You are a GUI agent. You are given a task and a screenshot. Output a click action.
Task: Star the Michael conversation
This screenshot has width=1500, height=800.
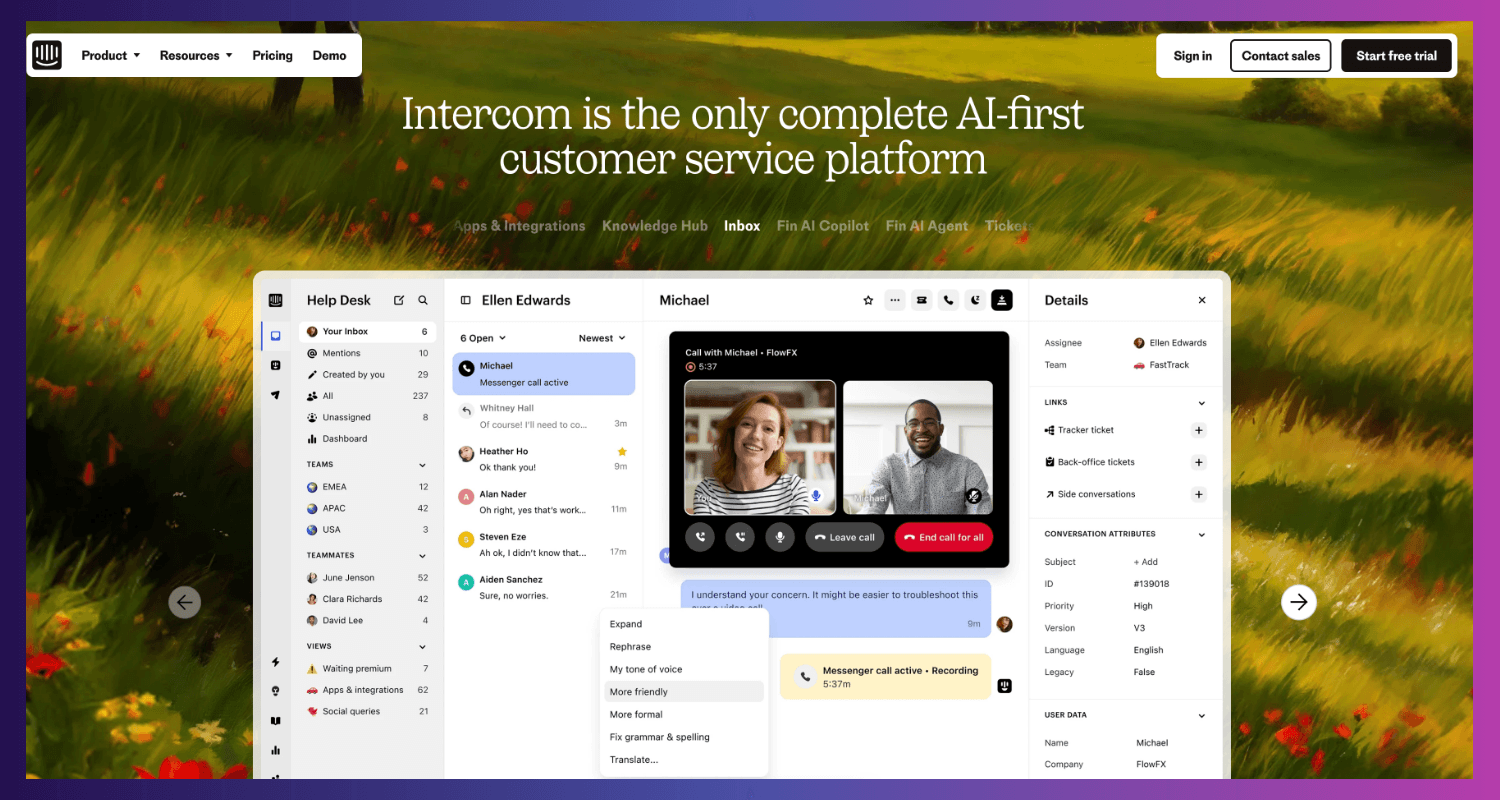coord(868,300)
